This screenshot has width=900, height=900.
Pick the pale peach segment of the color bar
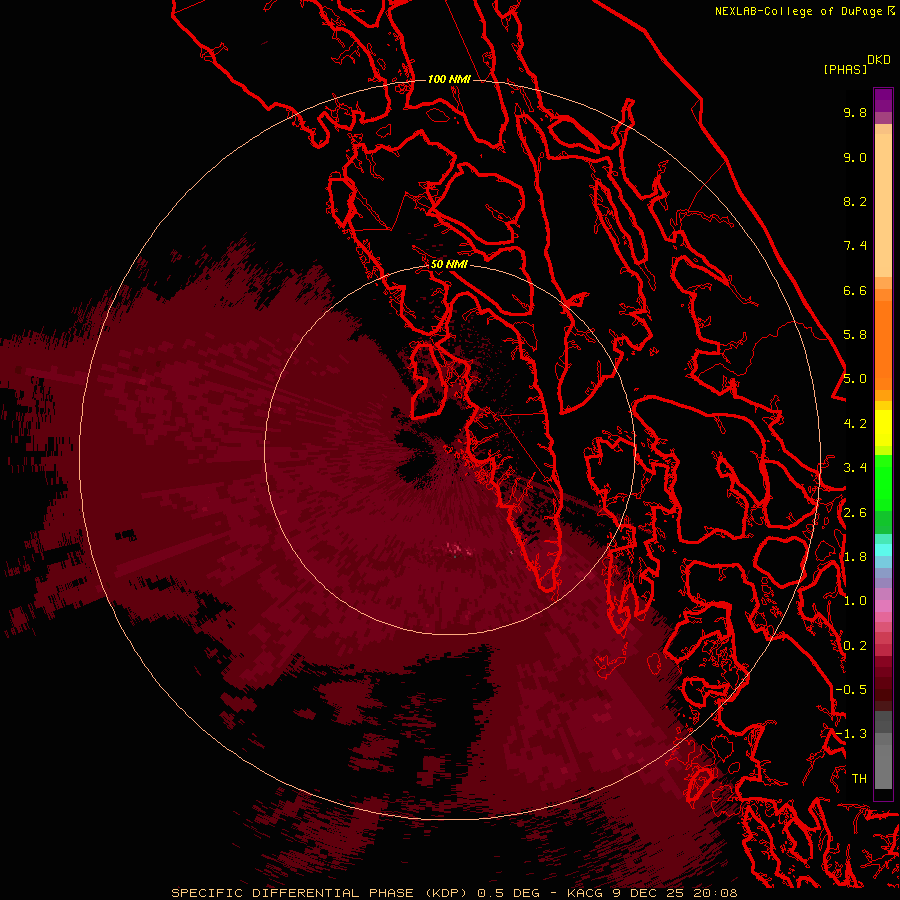(x=883, y=205)
